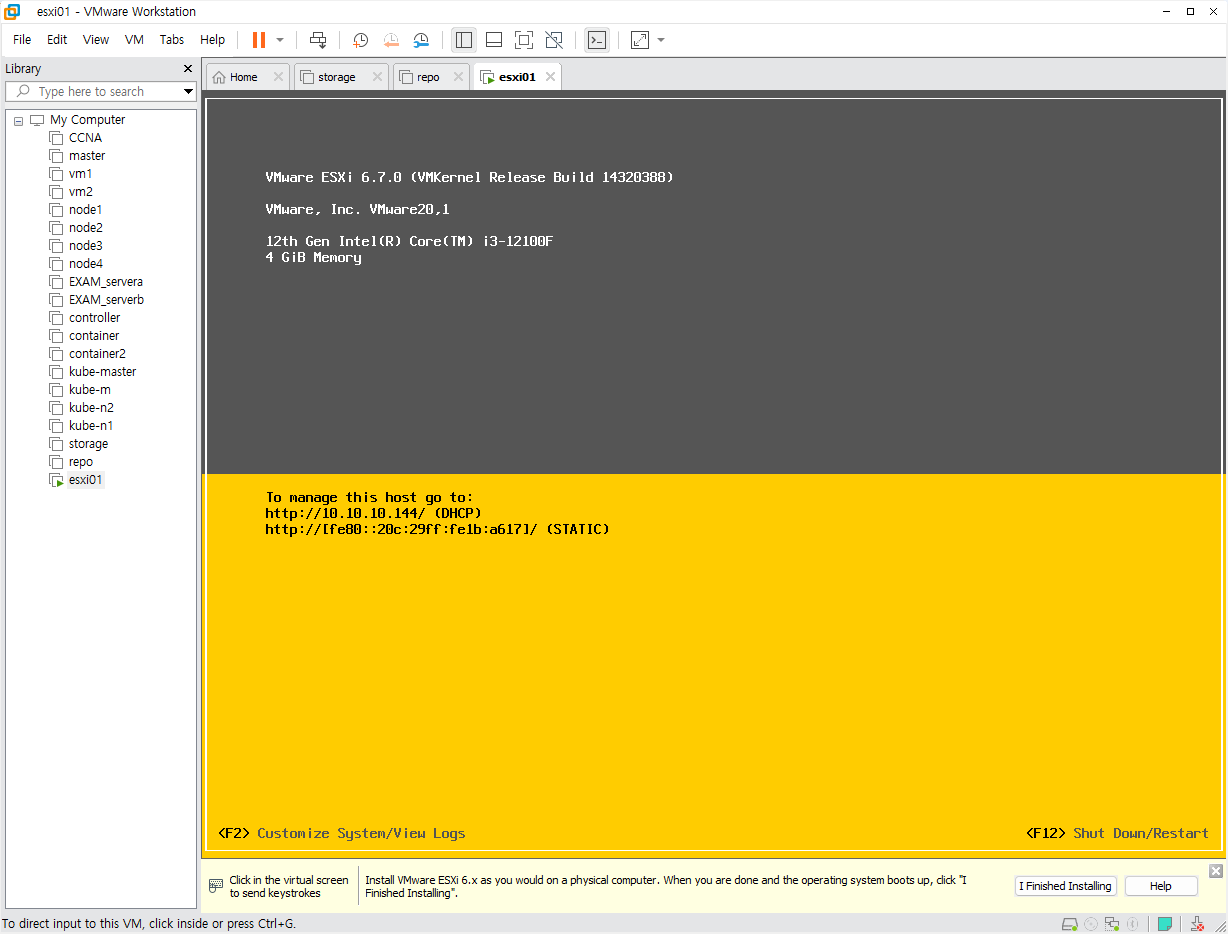Click the F2 Customize System/View Logs text
The height and width of the screenshot is (934, 1228).
tap(341, 833)
